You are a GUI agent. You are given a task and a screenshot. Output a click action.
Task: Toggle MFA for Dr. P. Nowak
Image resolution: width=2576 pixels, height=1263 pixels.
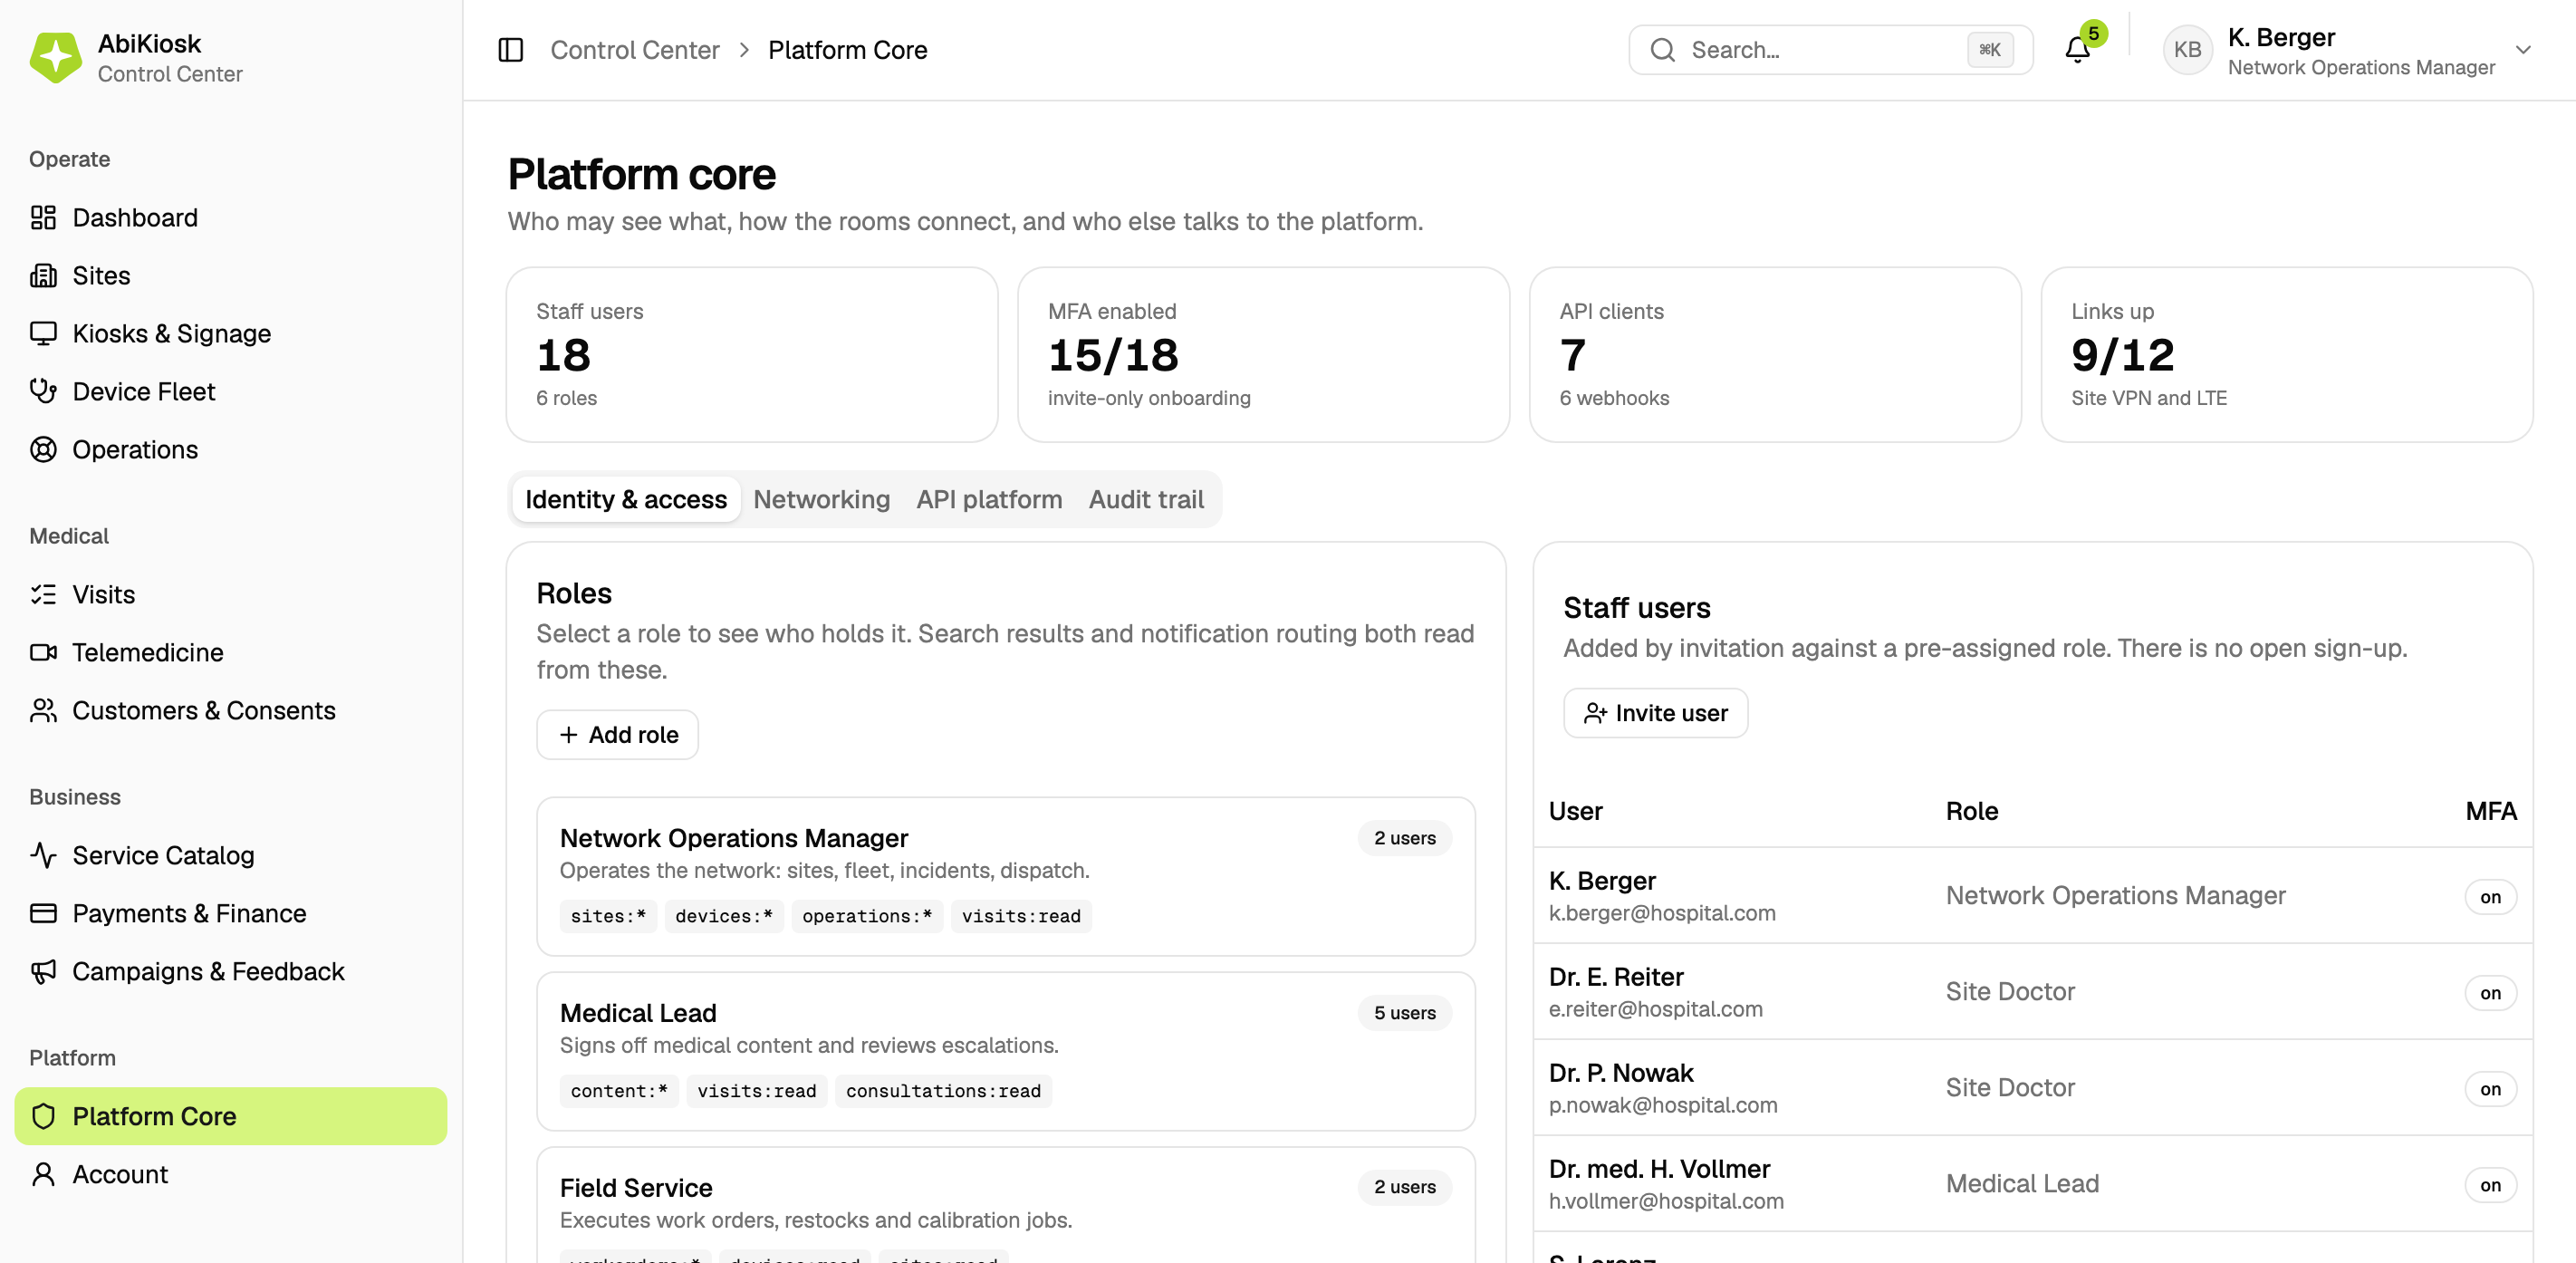[x=2489, y=1089]
